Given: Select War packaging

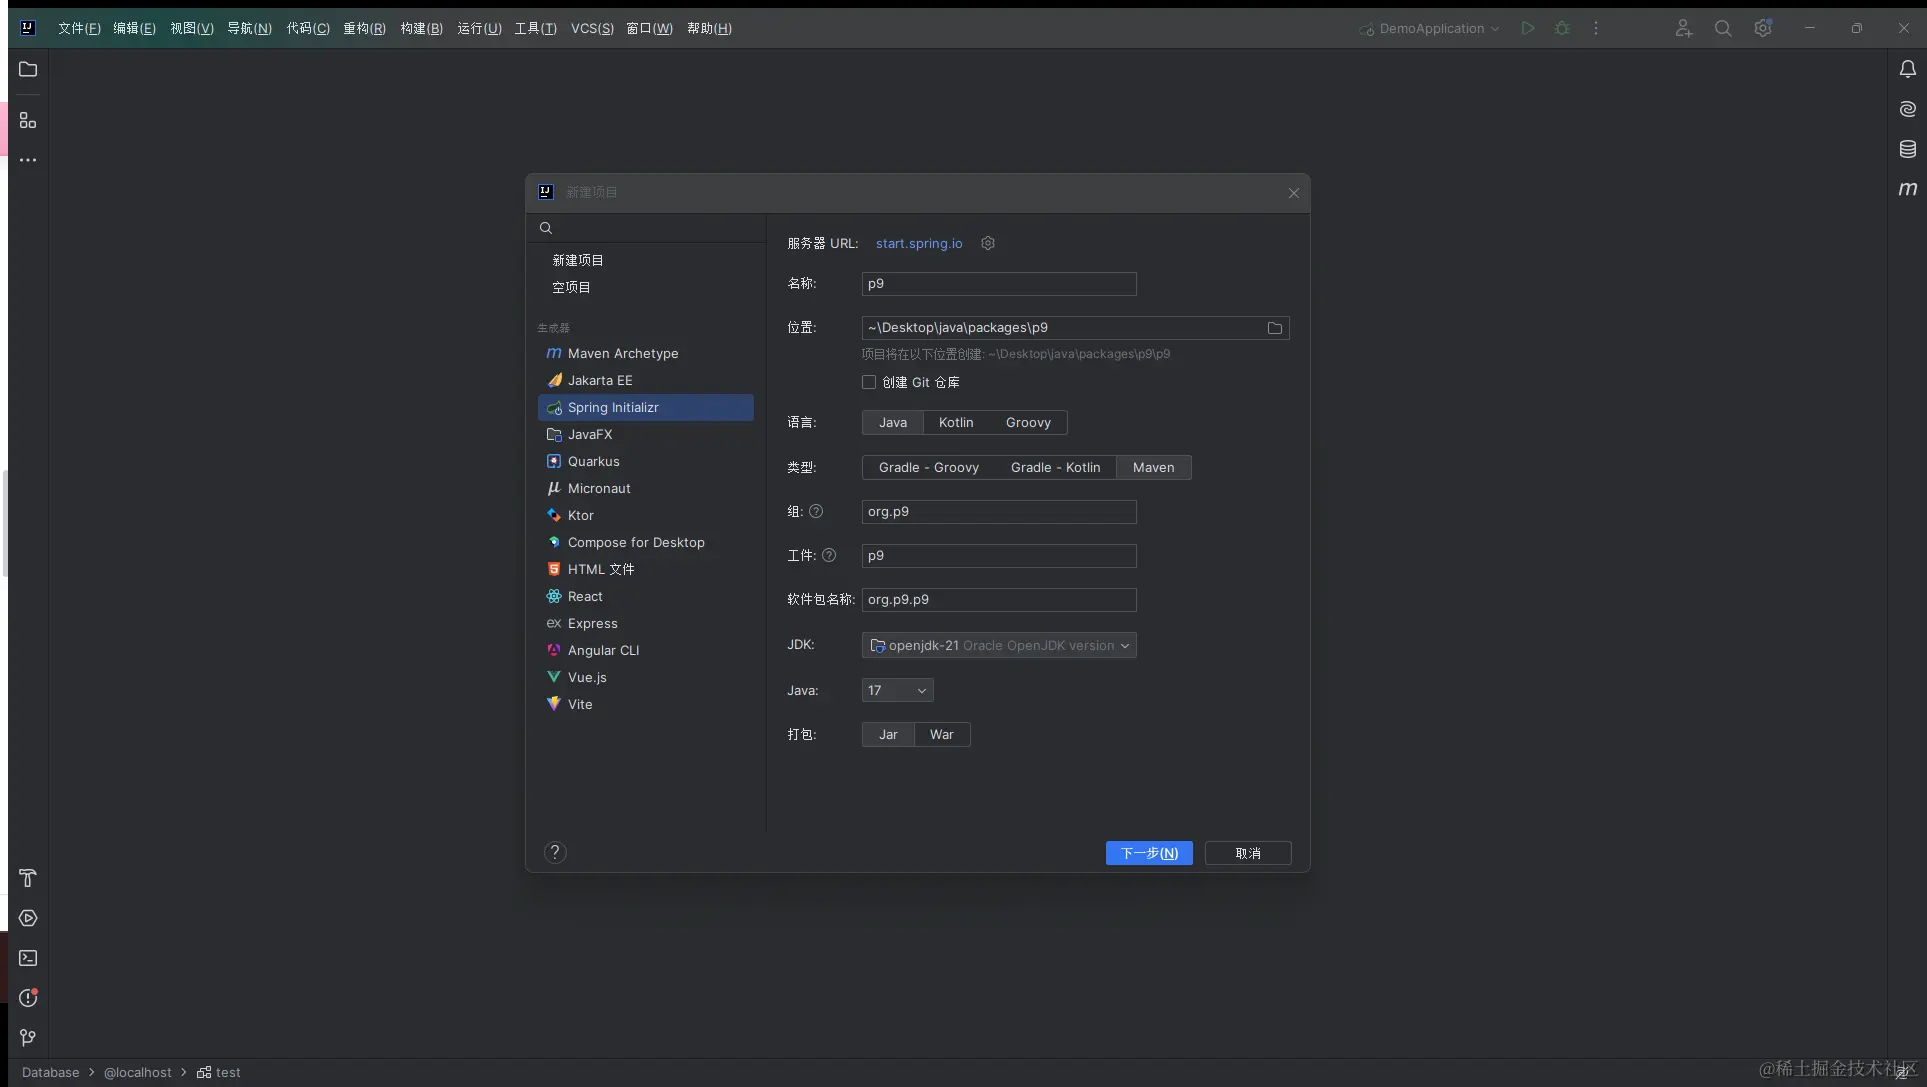Looking at the screenshot, I should point(941,734).
